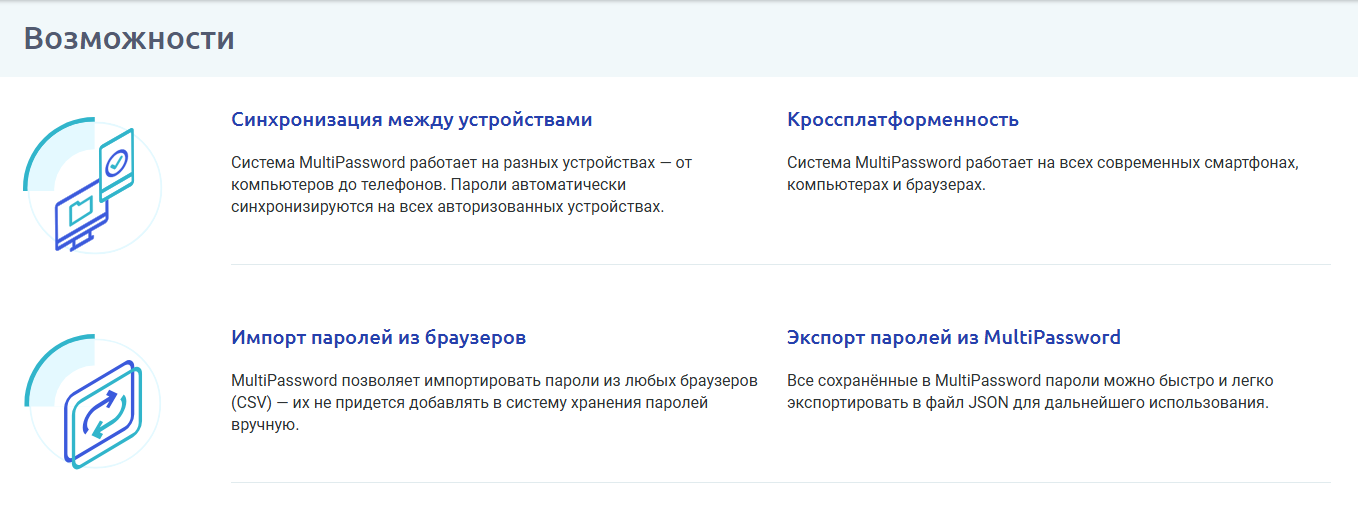Click paragraph about exporting to JSON file
1358x510 pixels.
click(1030, 392)
